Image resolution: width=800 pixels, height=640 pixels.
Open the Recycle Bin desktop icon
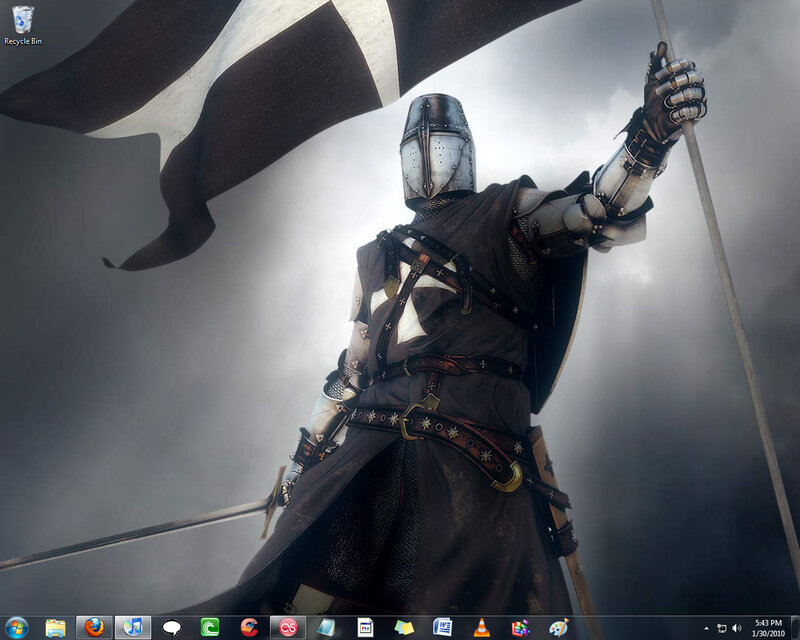[x=22, y=26]
